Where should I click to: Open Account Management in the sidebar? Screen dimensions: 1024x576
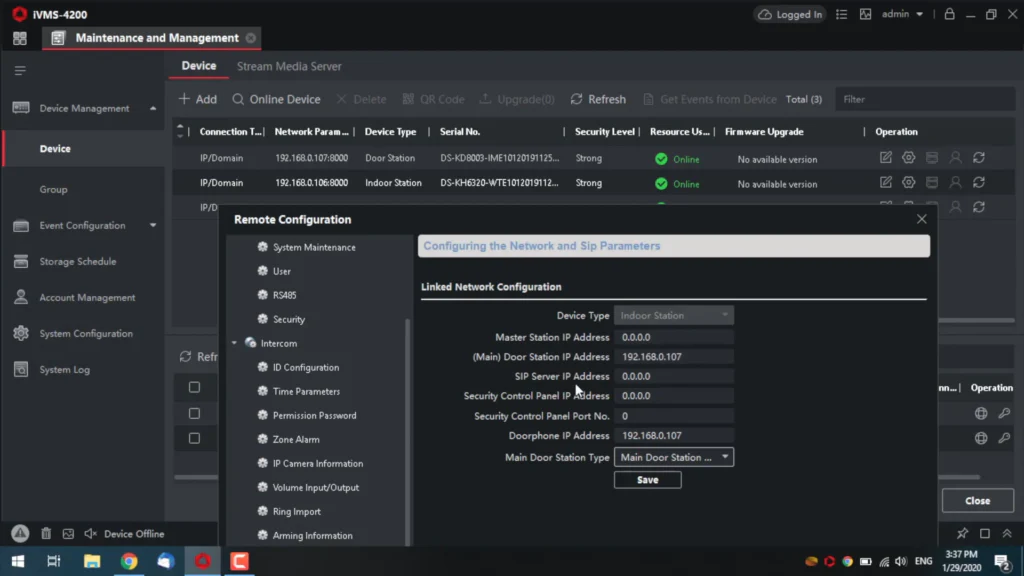tap(87, 297)
